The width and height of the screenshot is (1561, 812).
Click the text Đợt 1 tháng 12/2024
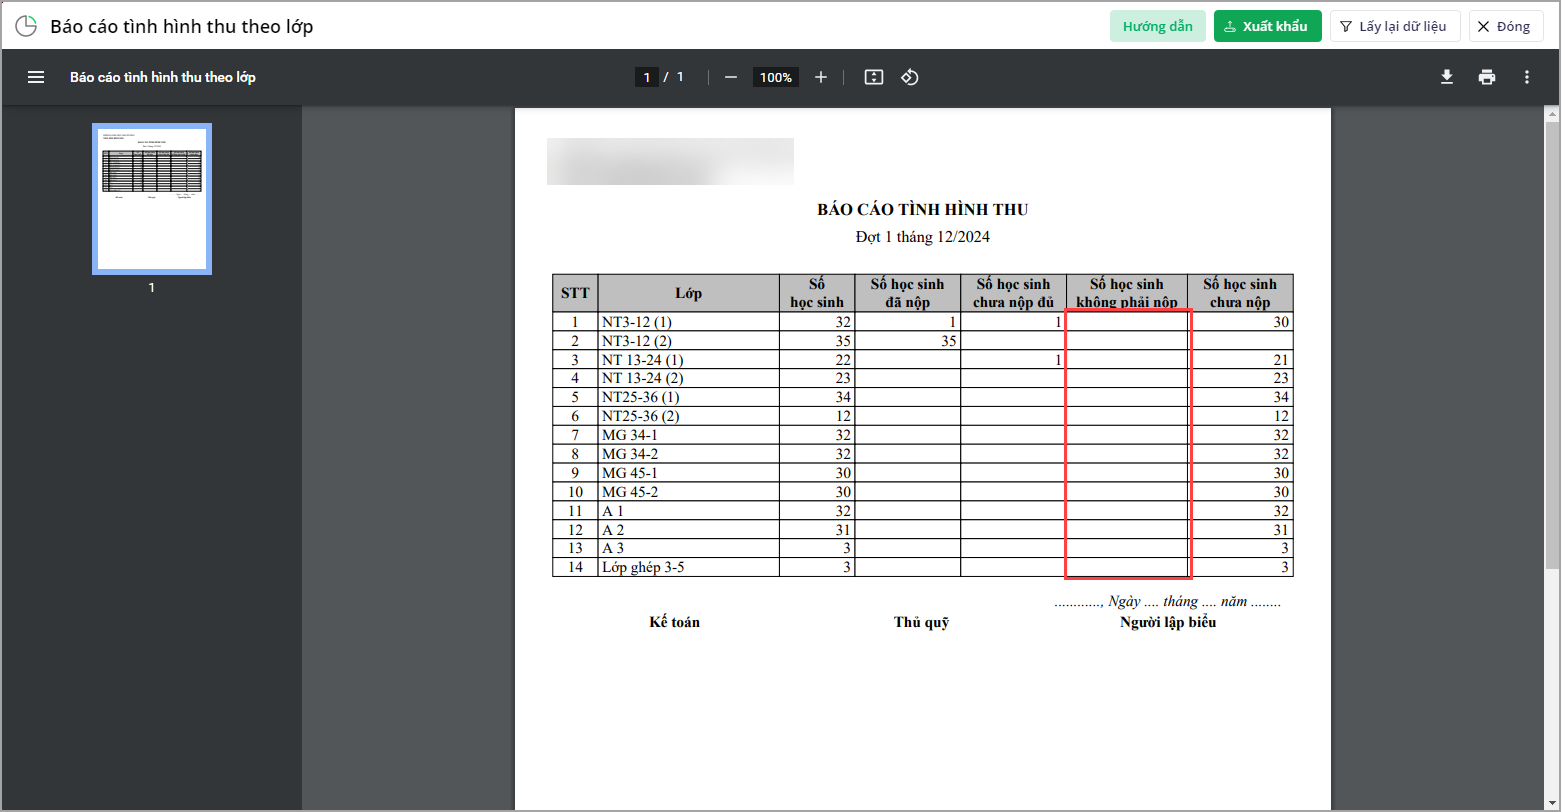pos(923,237)
